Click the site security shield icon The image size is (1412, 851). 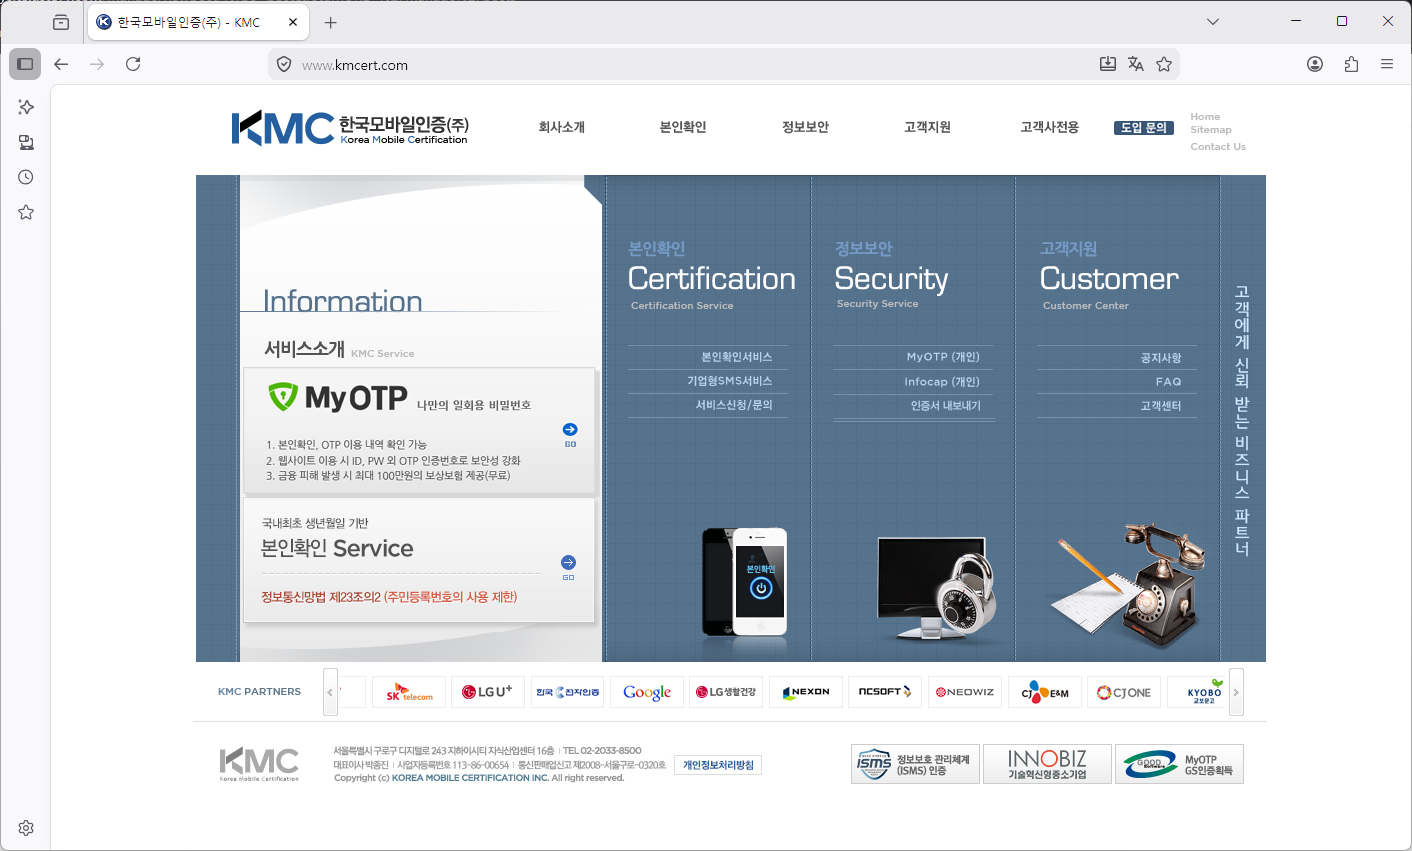pyautogui.click(x=284, y=64)
